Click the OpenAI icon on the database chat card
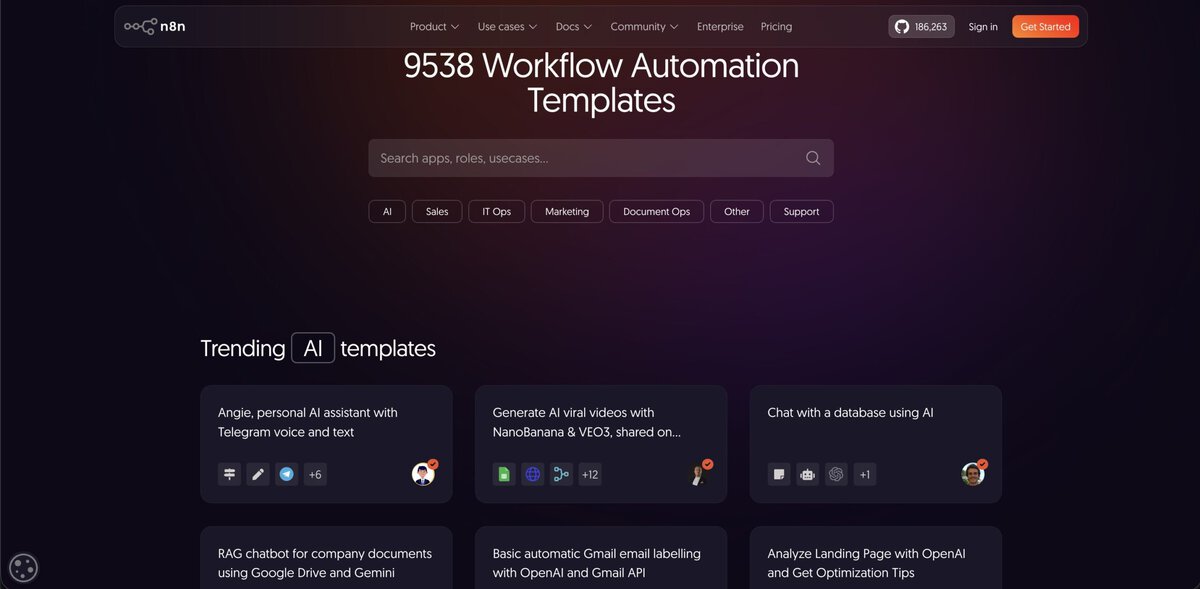The width and height of the screenshot is (1200, 589). 837,474
